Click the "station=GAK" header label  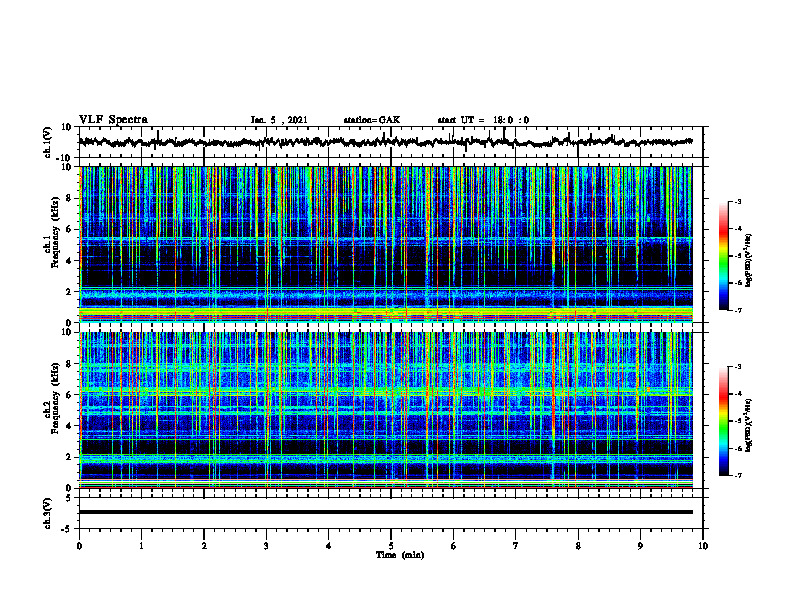[x=372, y=120]
